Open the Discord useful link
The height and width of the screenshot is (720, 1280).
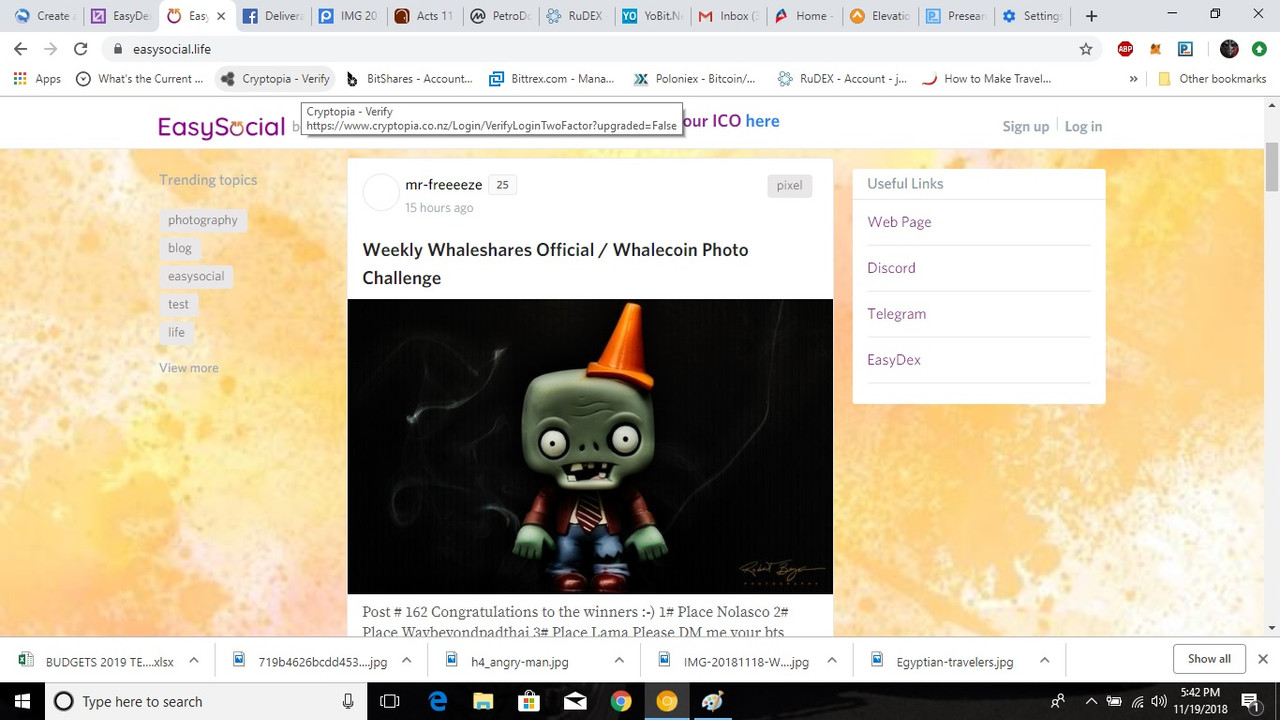pos(891,268)
